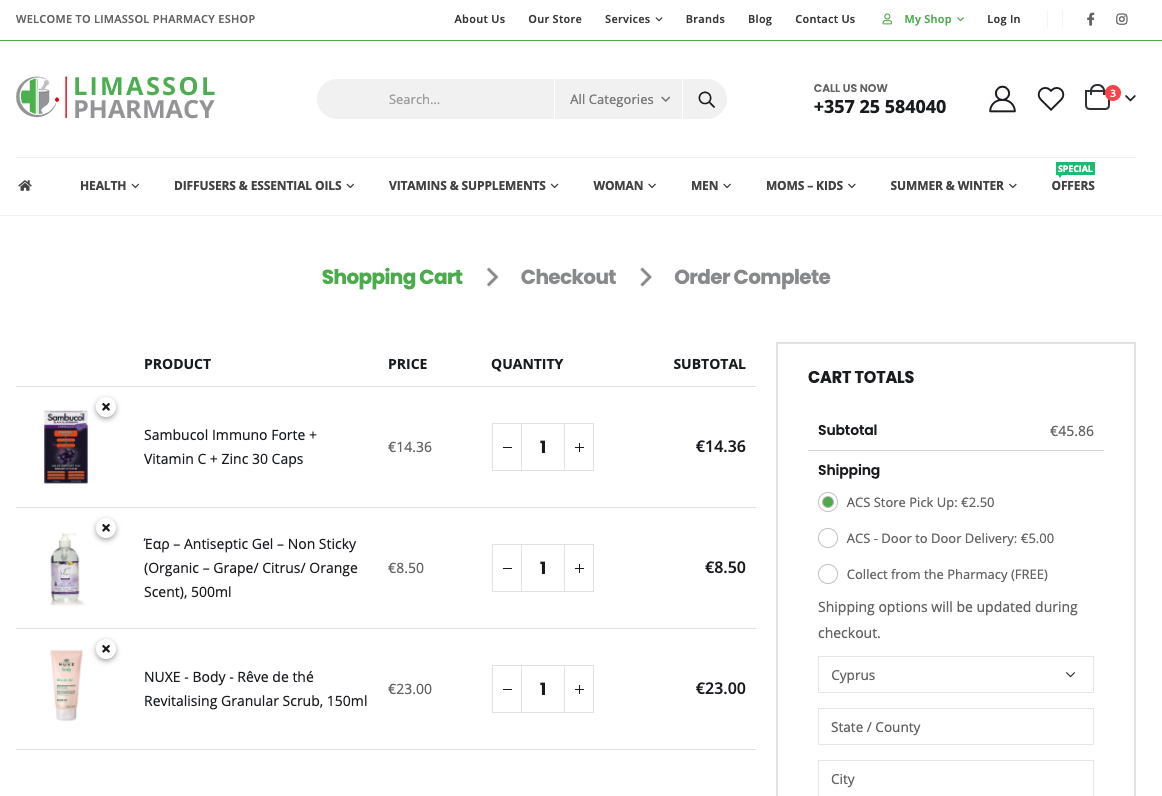Remove Sambucol Immuno Forte from cart
The height and width of the screenshot is (796, 1162).
click(x=106, y=407)
